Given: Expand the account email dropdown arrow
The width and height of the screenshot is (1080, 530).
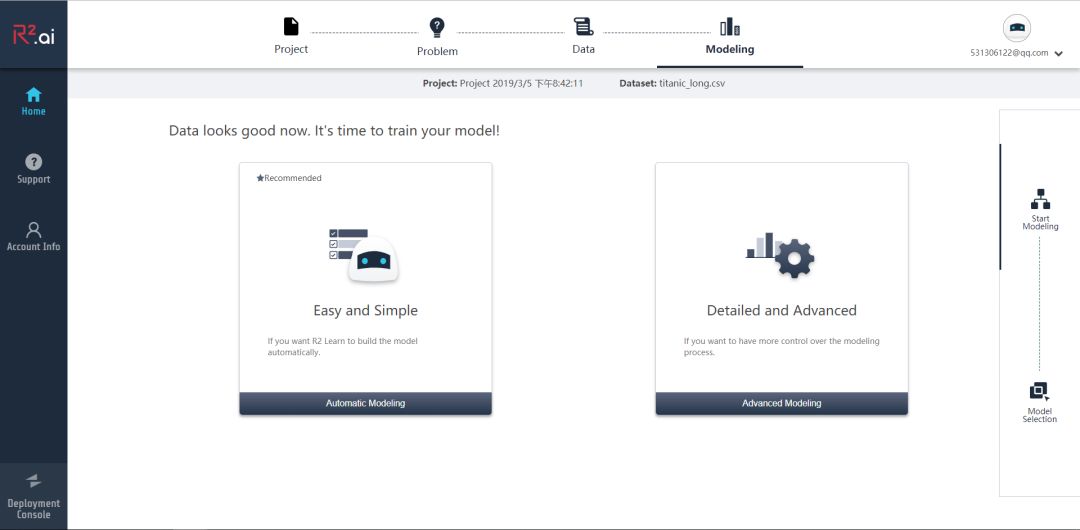Looking at the screenshot, I should click(1059, 54).
